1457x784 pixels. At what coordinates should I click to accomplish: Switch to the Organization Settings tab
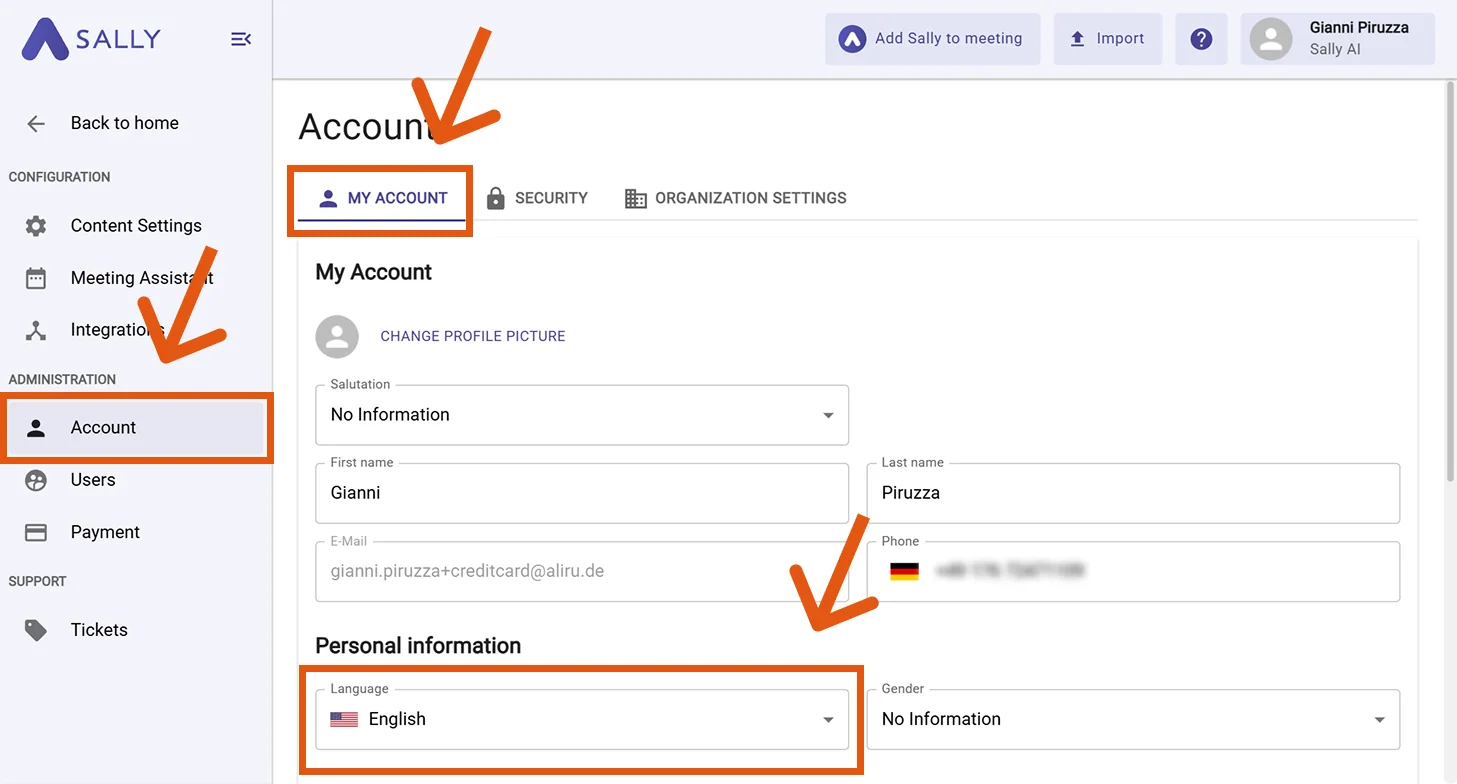coord(736,198)
